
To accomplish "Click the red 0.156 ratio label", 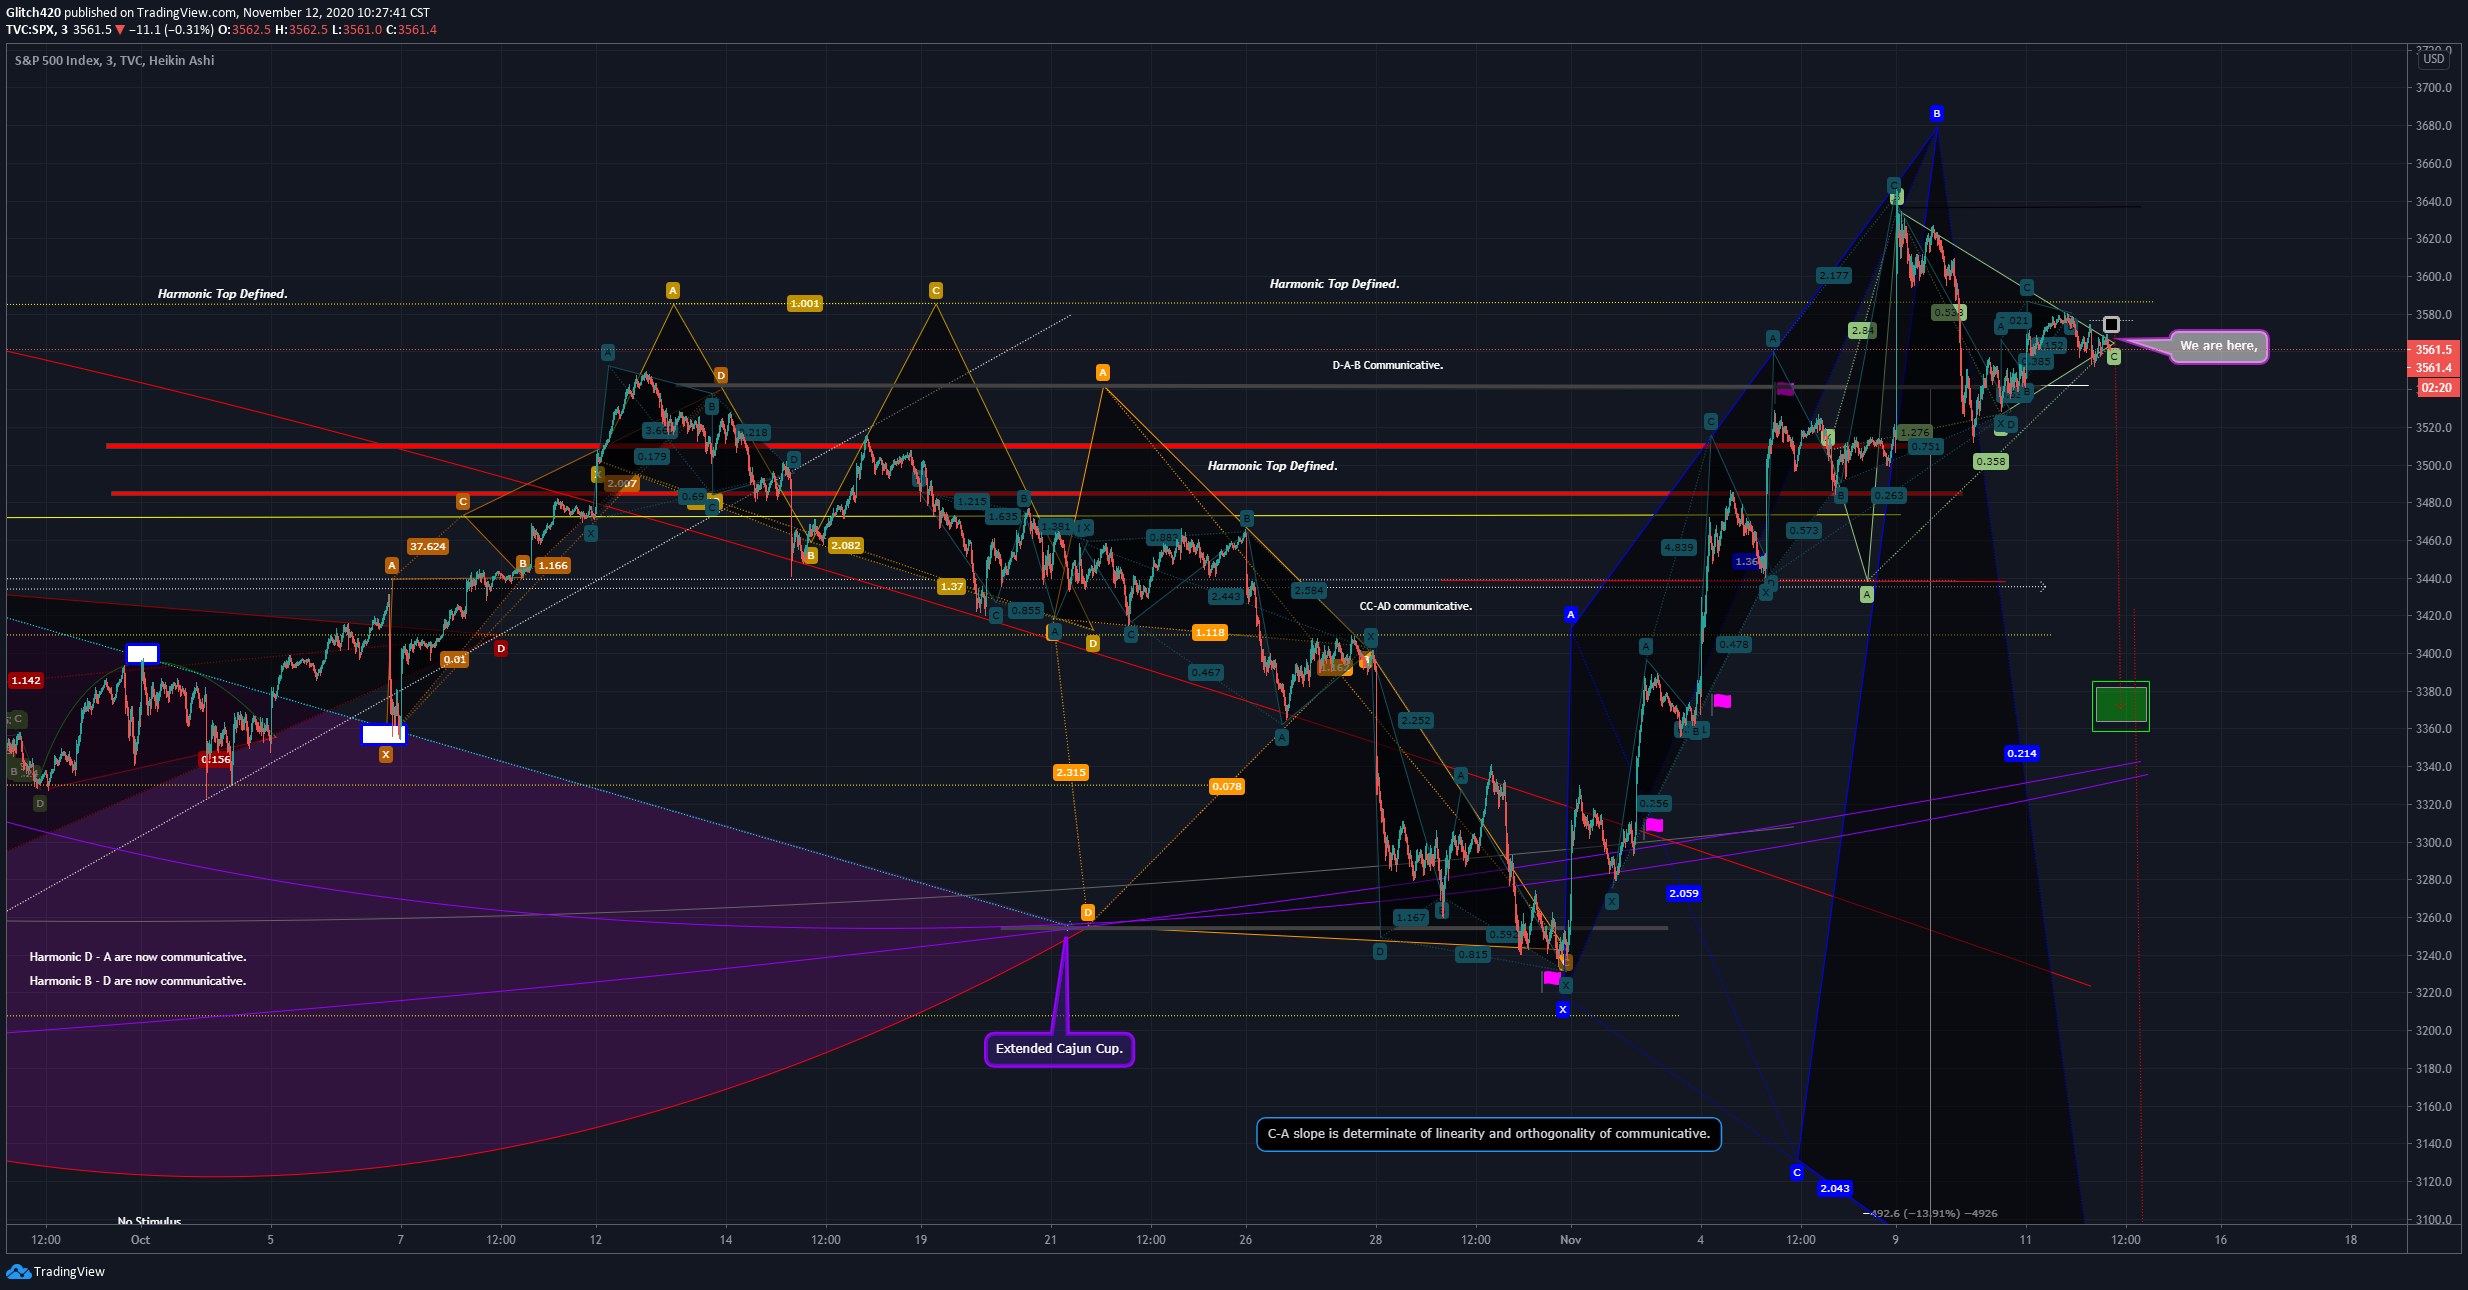I will pyautogui.click(x=215, y=760).
